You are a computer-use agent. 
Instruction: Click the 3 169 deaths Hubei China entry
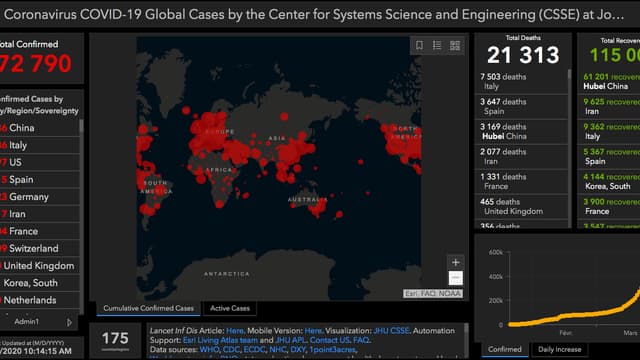tap(521, 131)
